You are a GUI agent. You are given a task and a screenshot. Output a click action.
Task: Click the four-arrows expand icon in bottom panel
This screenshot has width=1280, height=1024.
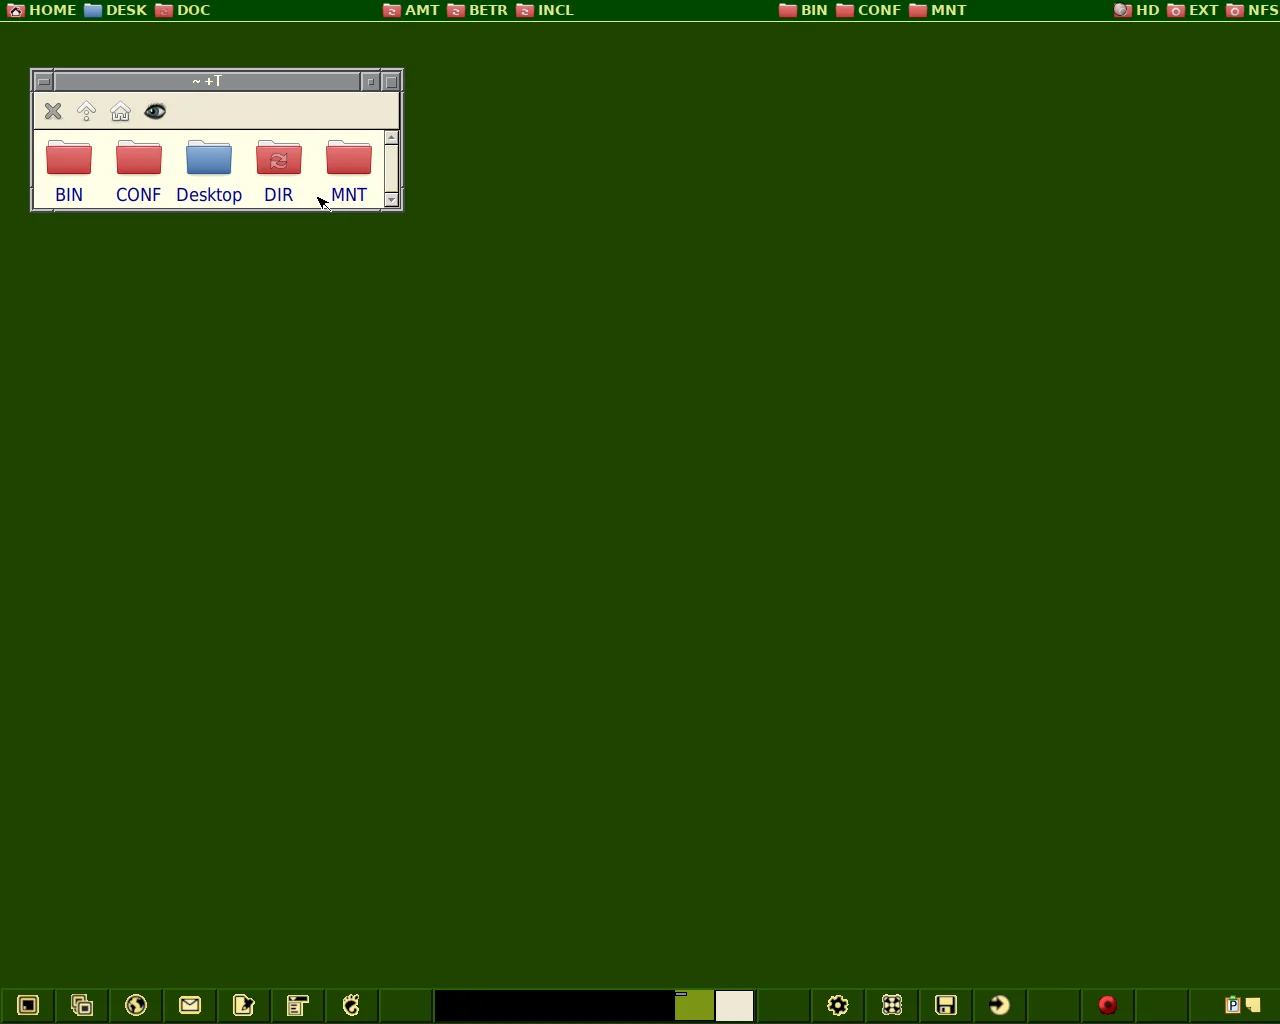(892, 1005)
